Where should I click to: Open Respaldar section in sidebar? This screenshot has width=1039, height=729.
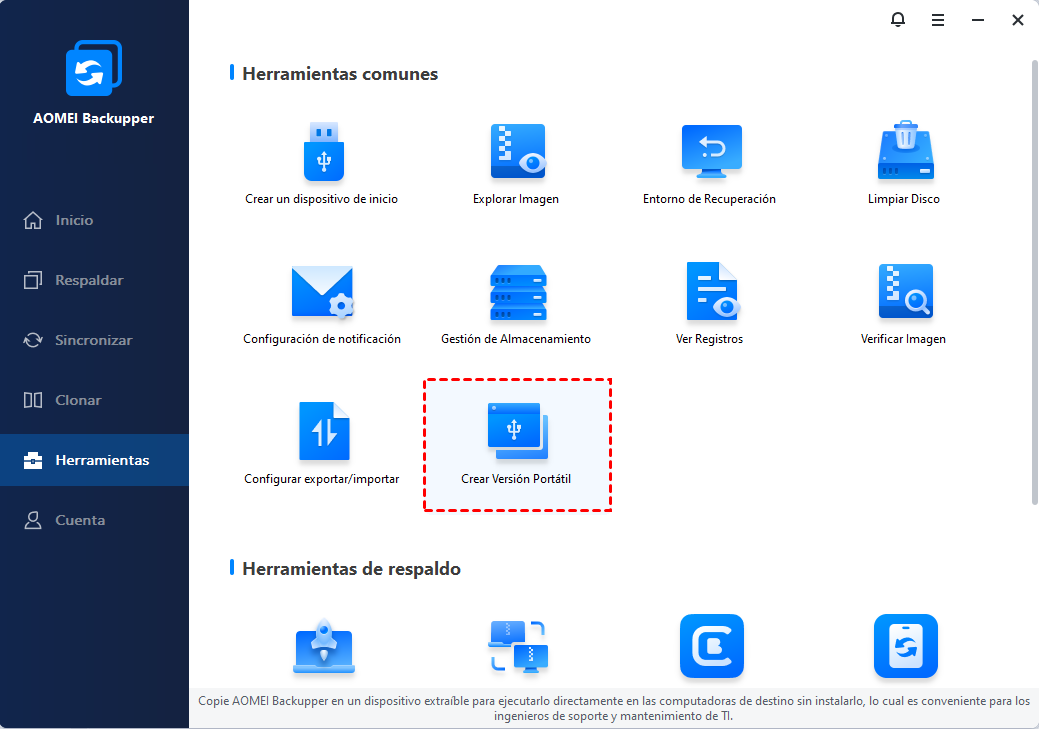coord(94,280)
